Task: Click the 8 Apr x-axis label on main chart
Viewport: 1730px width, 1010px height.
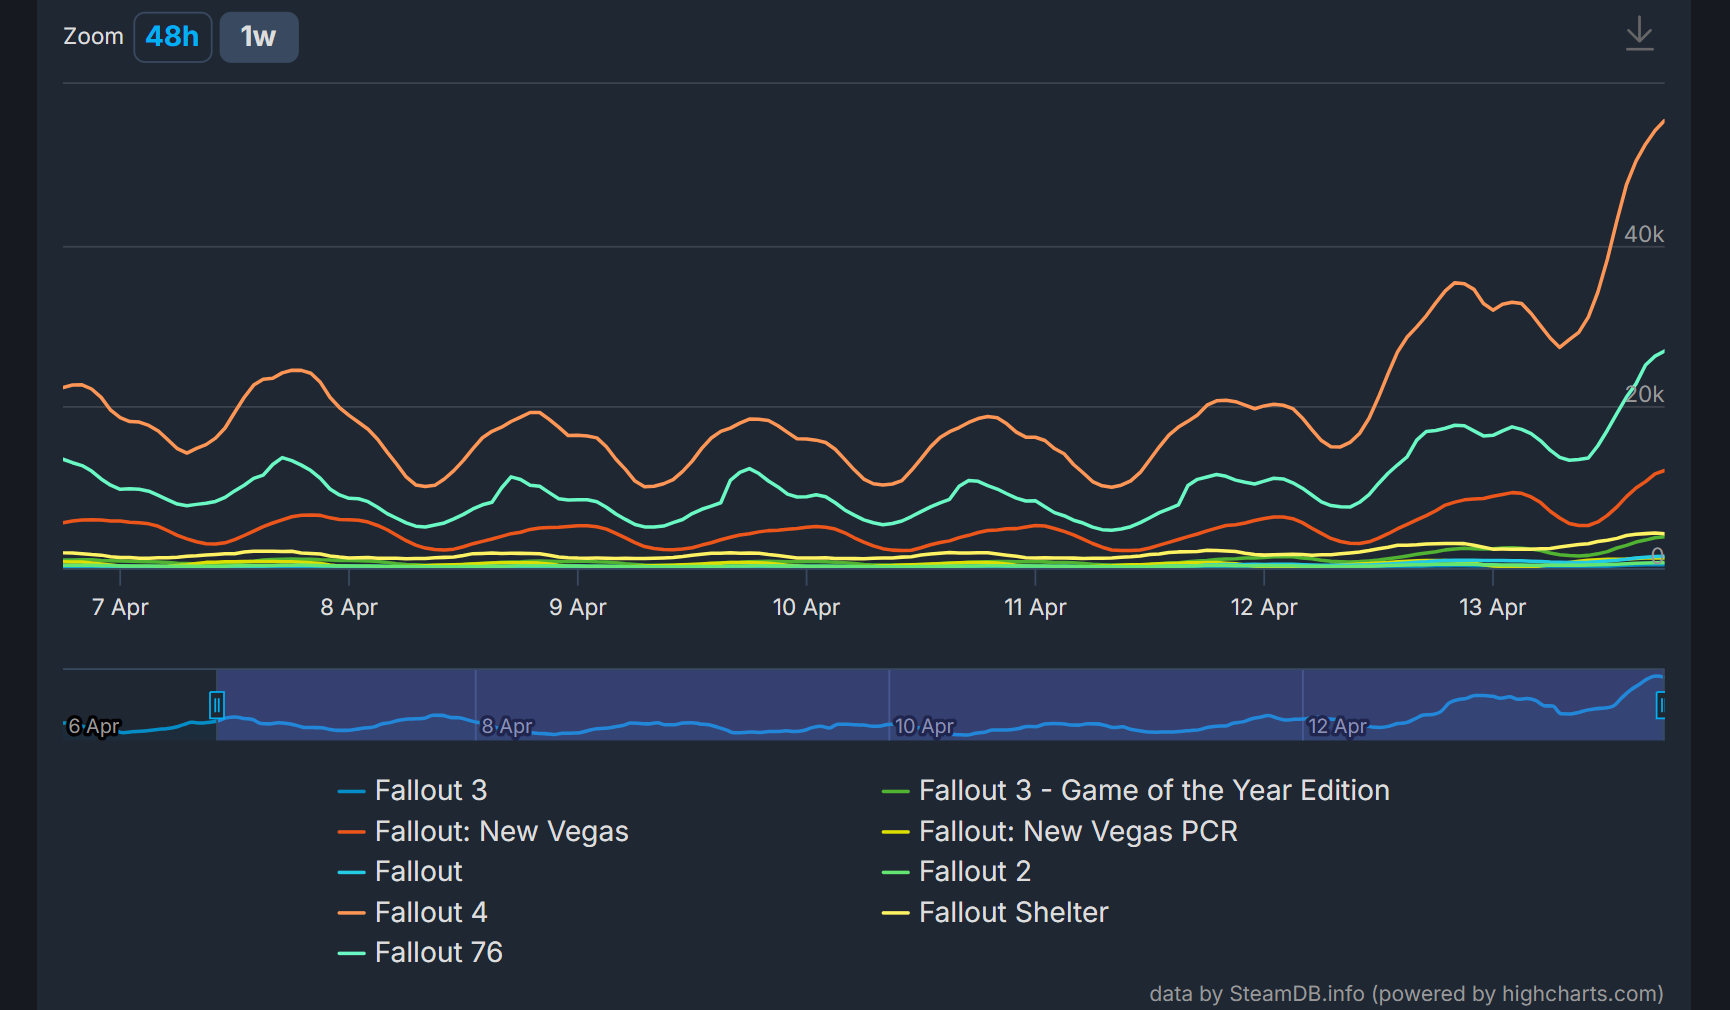Action: pos(349,607)
